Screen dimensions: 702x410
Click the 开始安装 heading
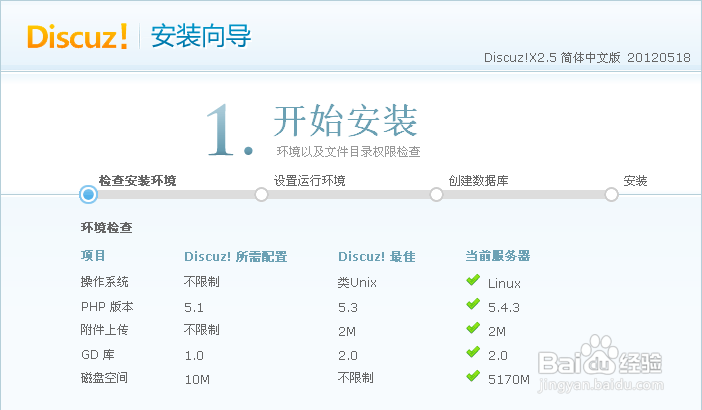pos(346,121)
